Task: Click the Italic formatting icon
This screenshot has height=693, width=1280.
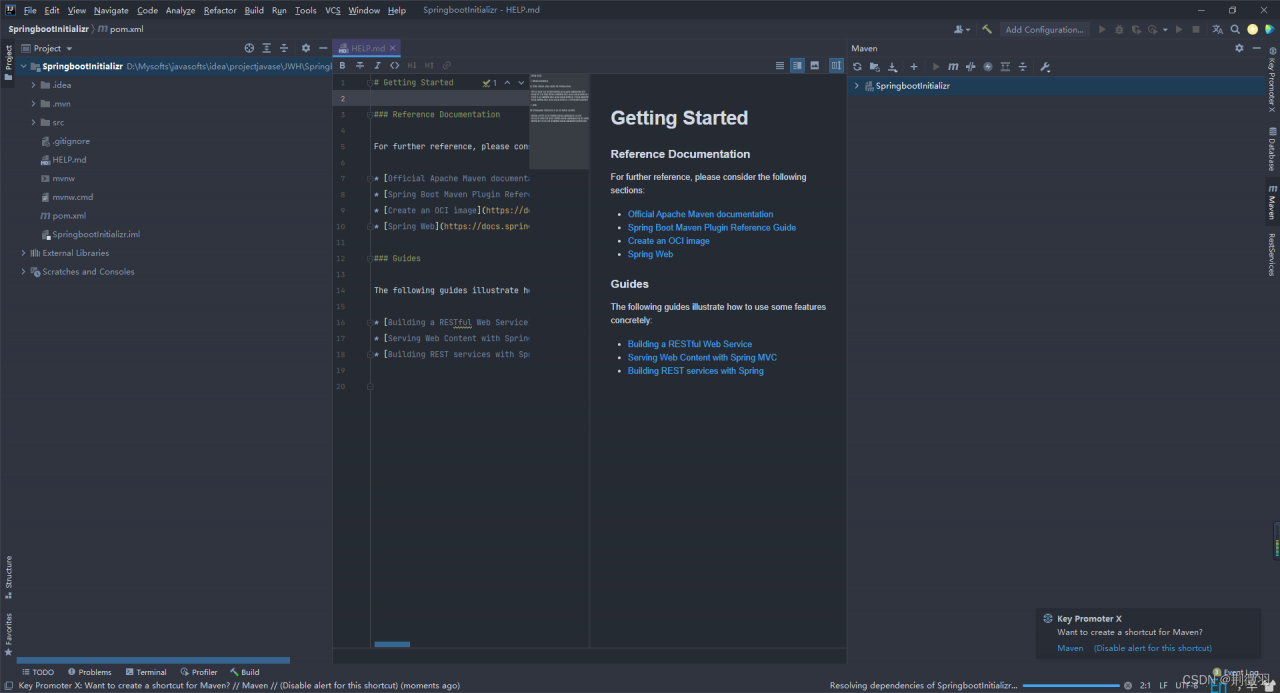Action: click(x=376, y=65)
